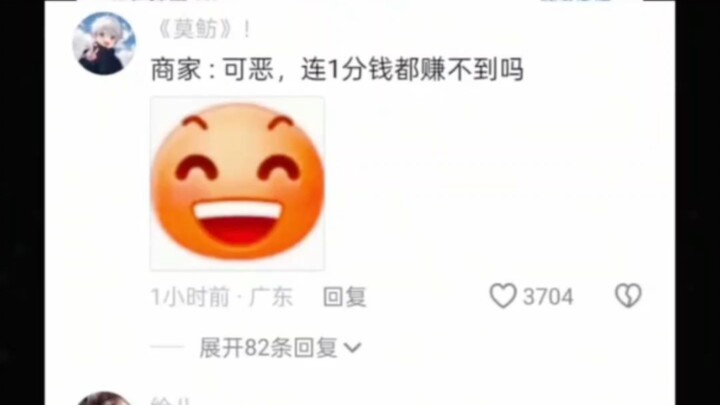Click the cut-off text at the top right

577,1
